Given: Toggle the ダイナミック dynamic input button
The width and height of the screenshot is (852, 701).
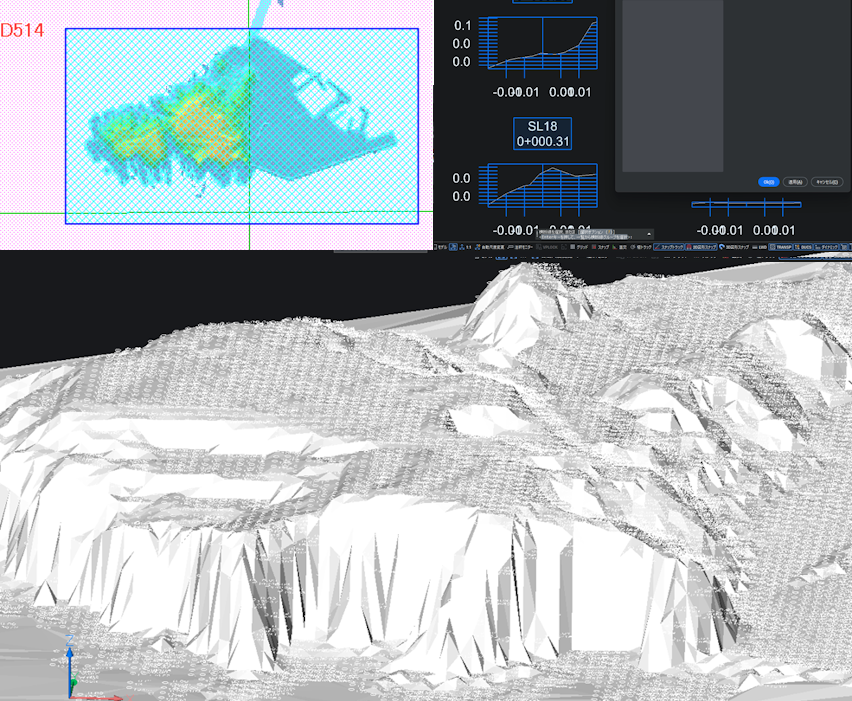Looking at the screenshot, I should click(x=826, y=247).
